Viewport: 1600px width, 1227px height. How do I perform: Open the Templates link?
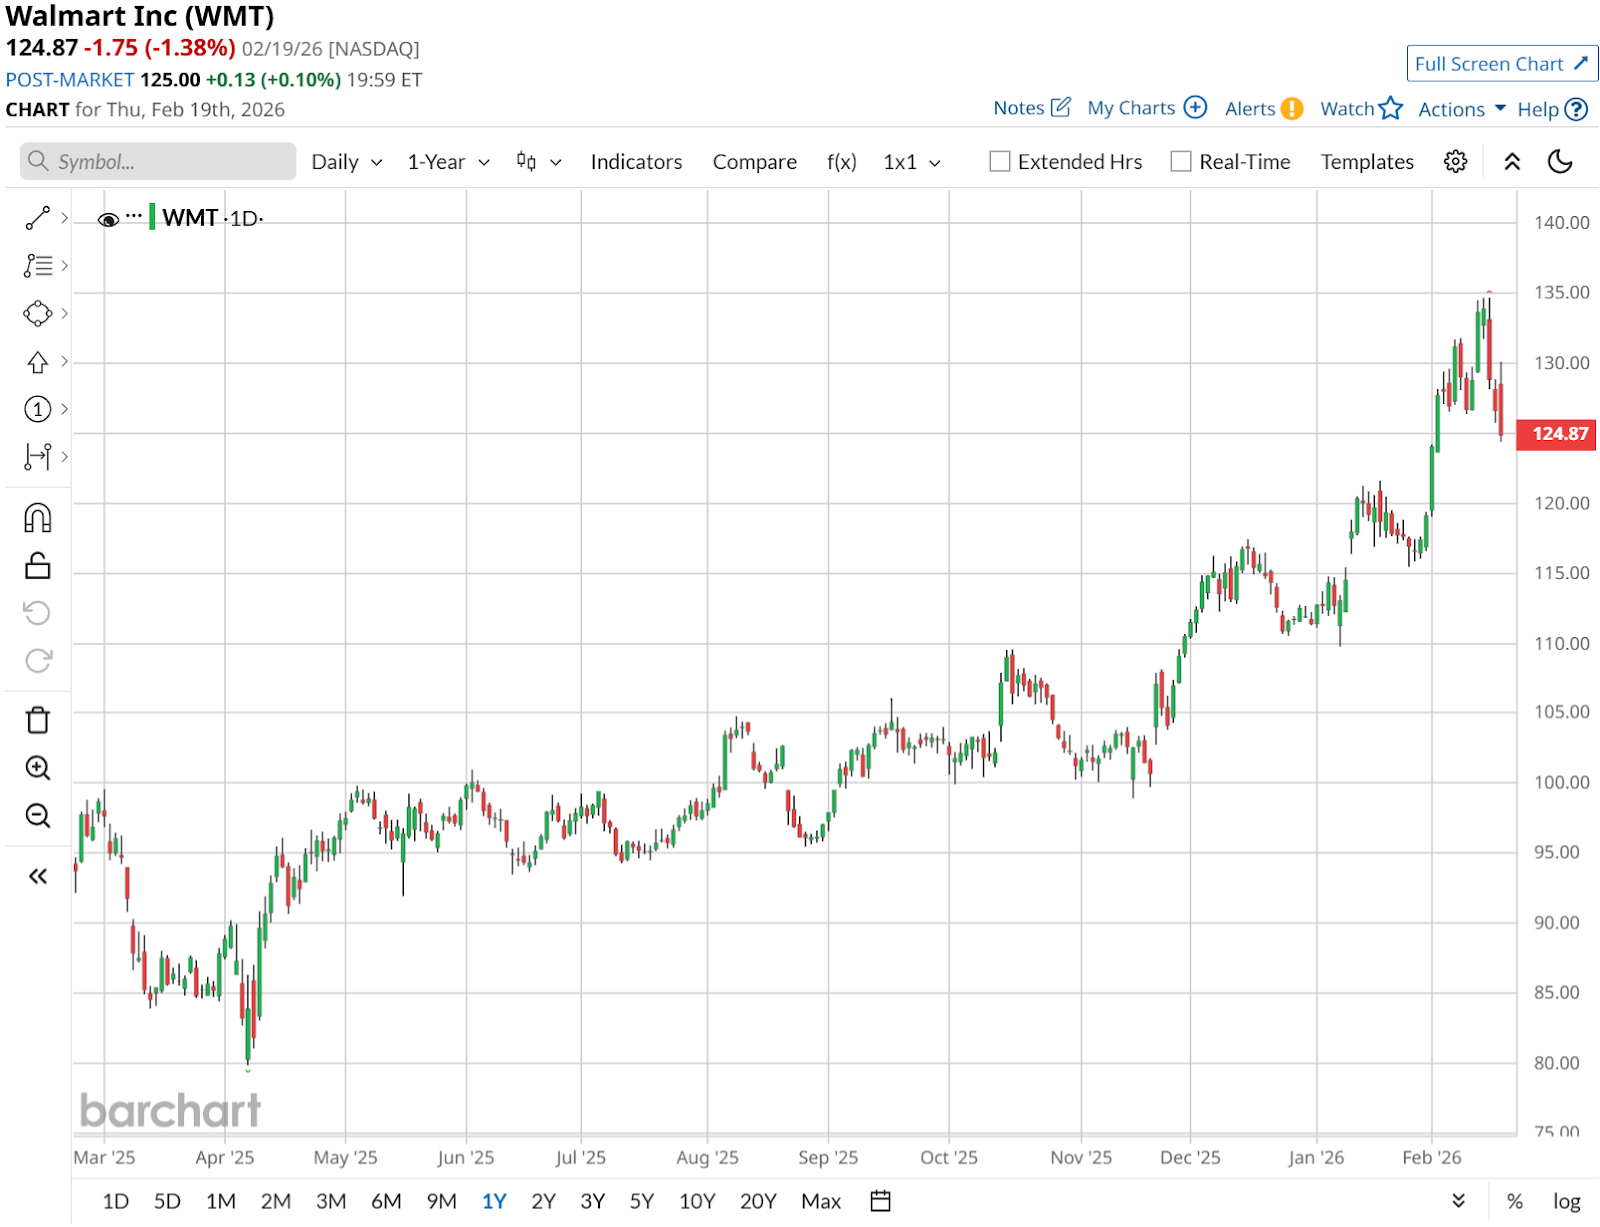click(x=1366, y=162)
